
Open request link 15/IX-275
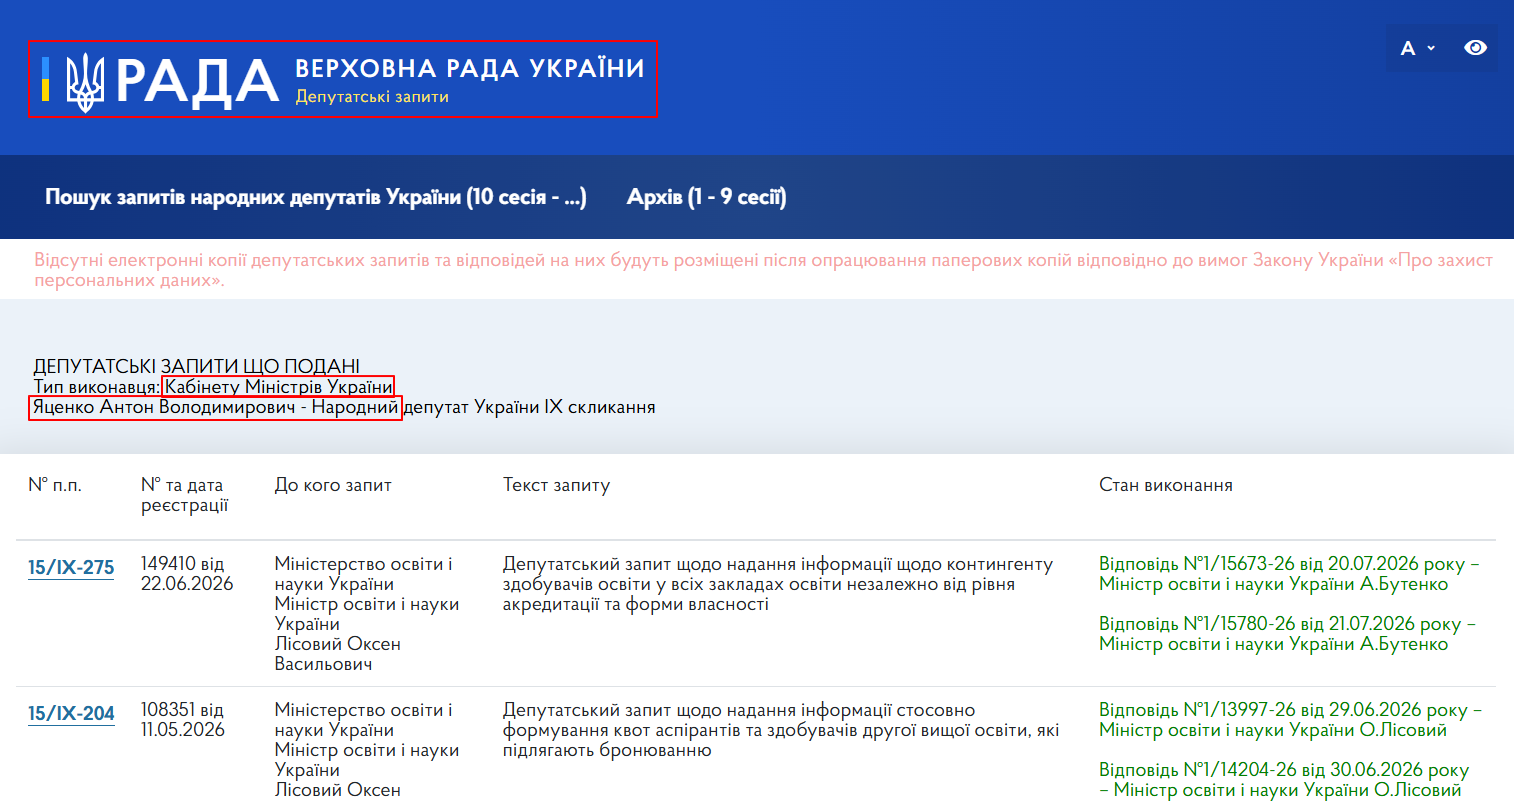click(x=71, y=567)
